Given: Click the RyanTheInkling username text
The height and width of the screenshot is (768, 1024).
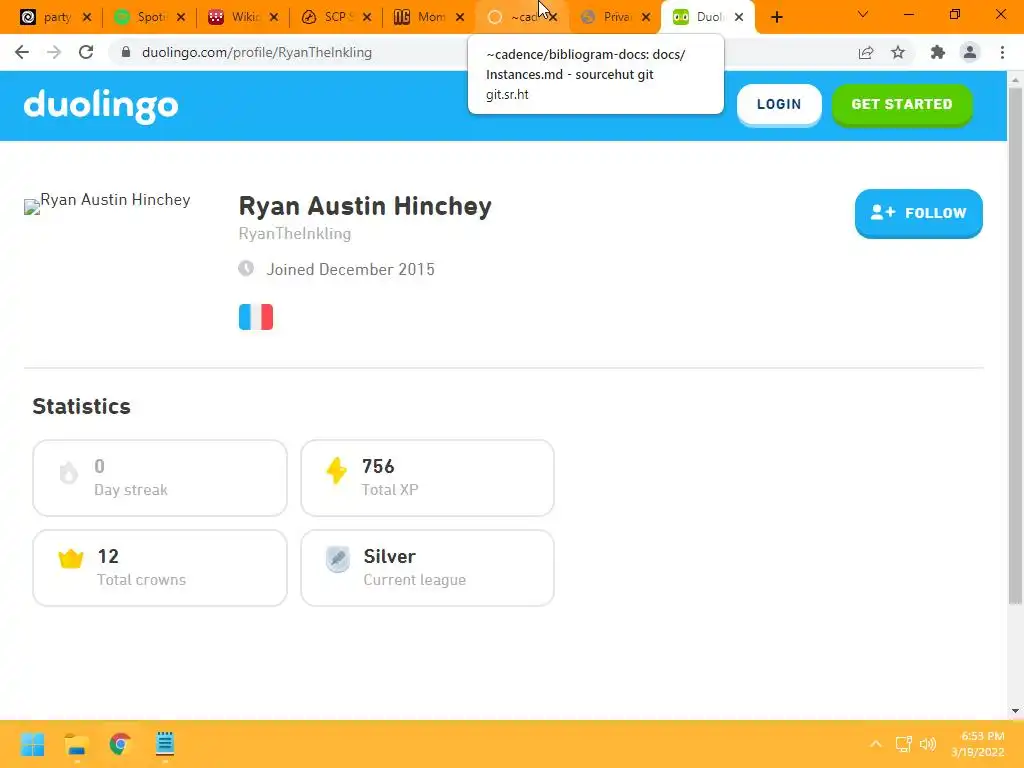Looking at the screenshot, I should click(x=295, y=233).
